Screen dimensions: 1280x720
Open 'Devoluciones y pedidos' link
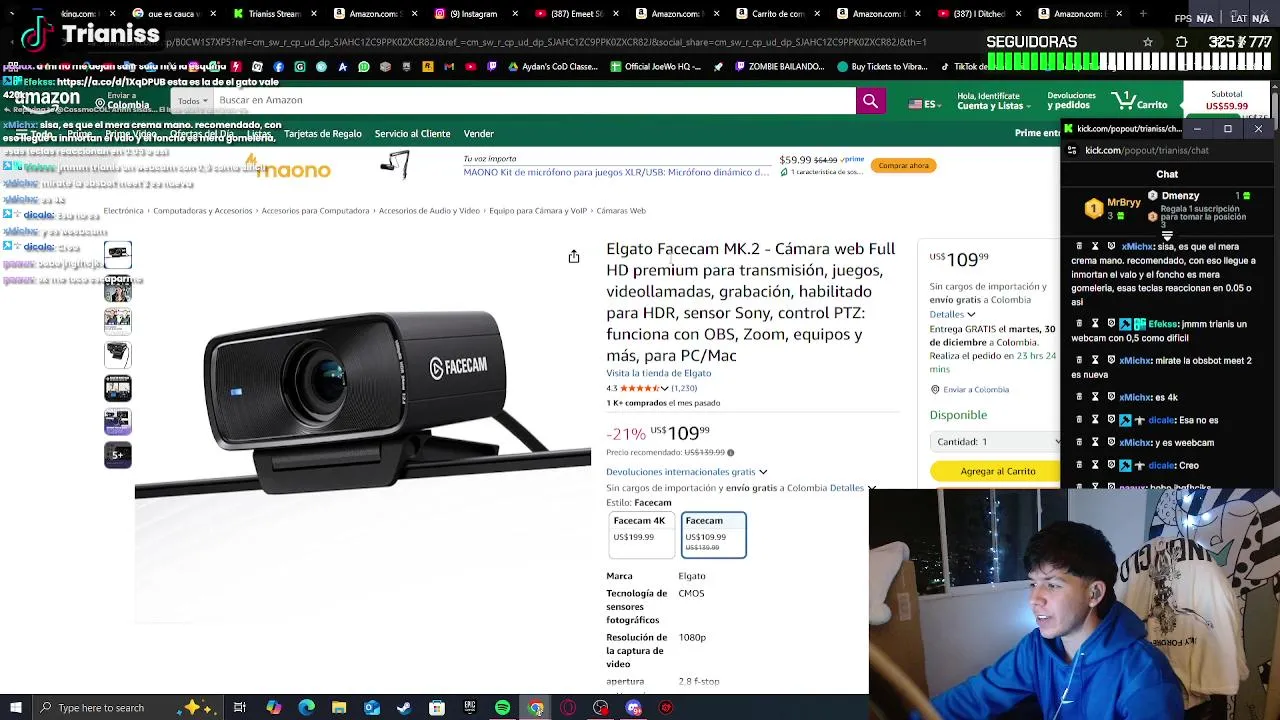coord(1071,101)
